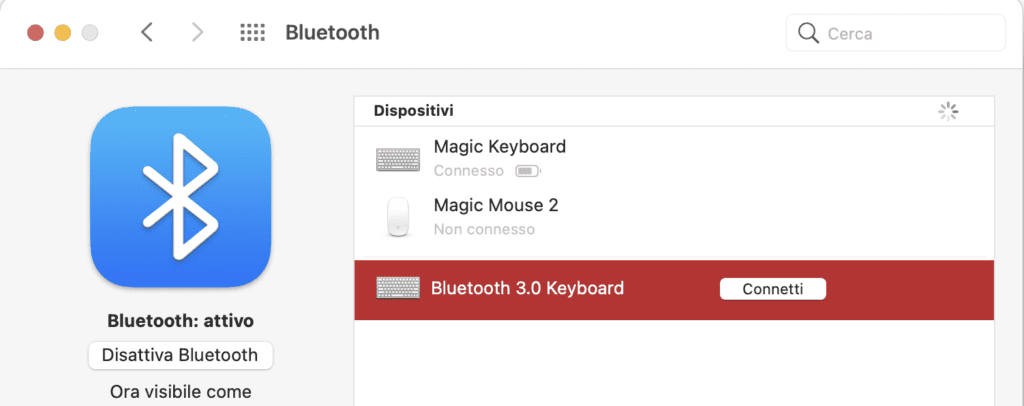Go forward using the right chevron arrow
This screenshot has height=406, width=1024.
click(x=197, y=32)
